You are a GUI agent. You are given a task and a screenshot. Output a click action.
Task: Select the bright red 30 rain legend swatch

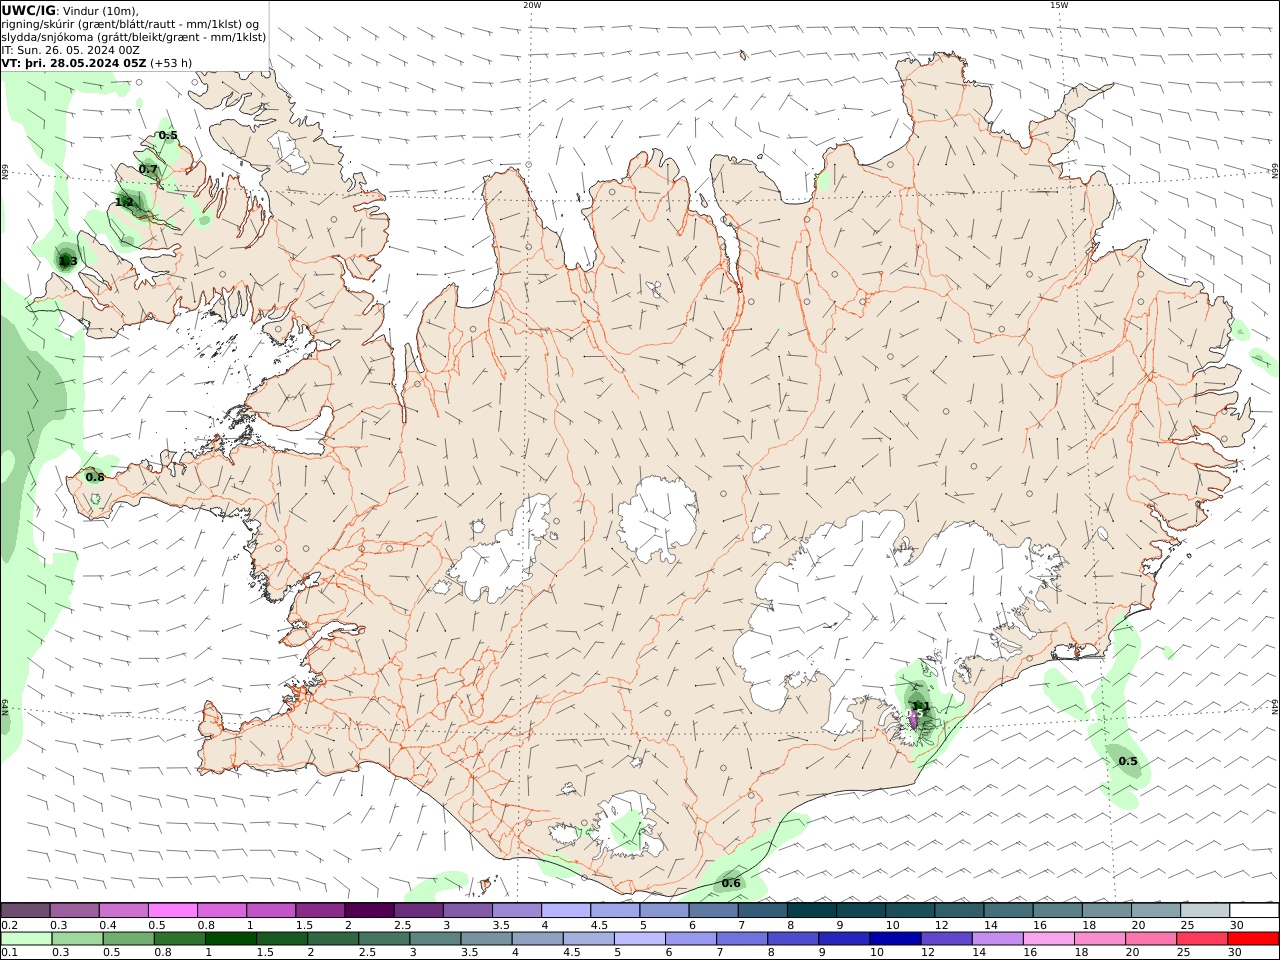tap(1253, 939)
